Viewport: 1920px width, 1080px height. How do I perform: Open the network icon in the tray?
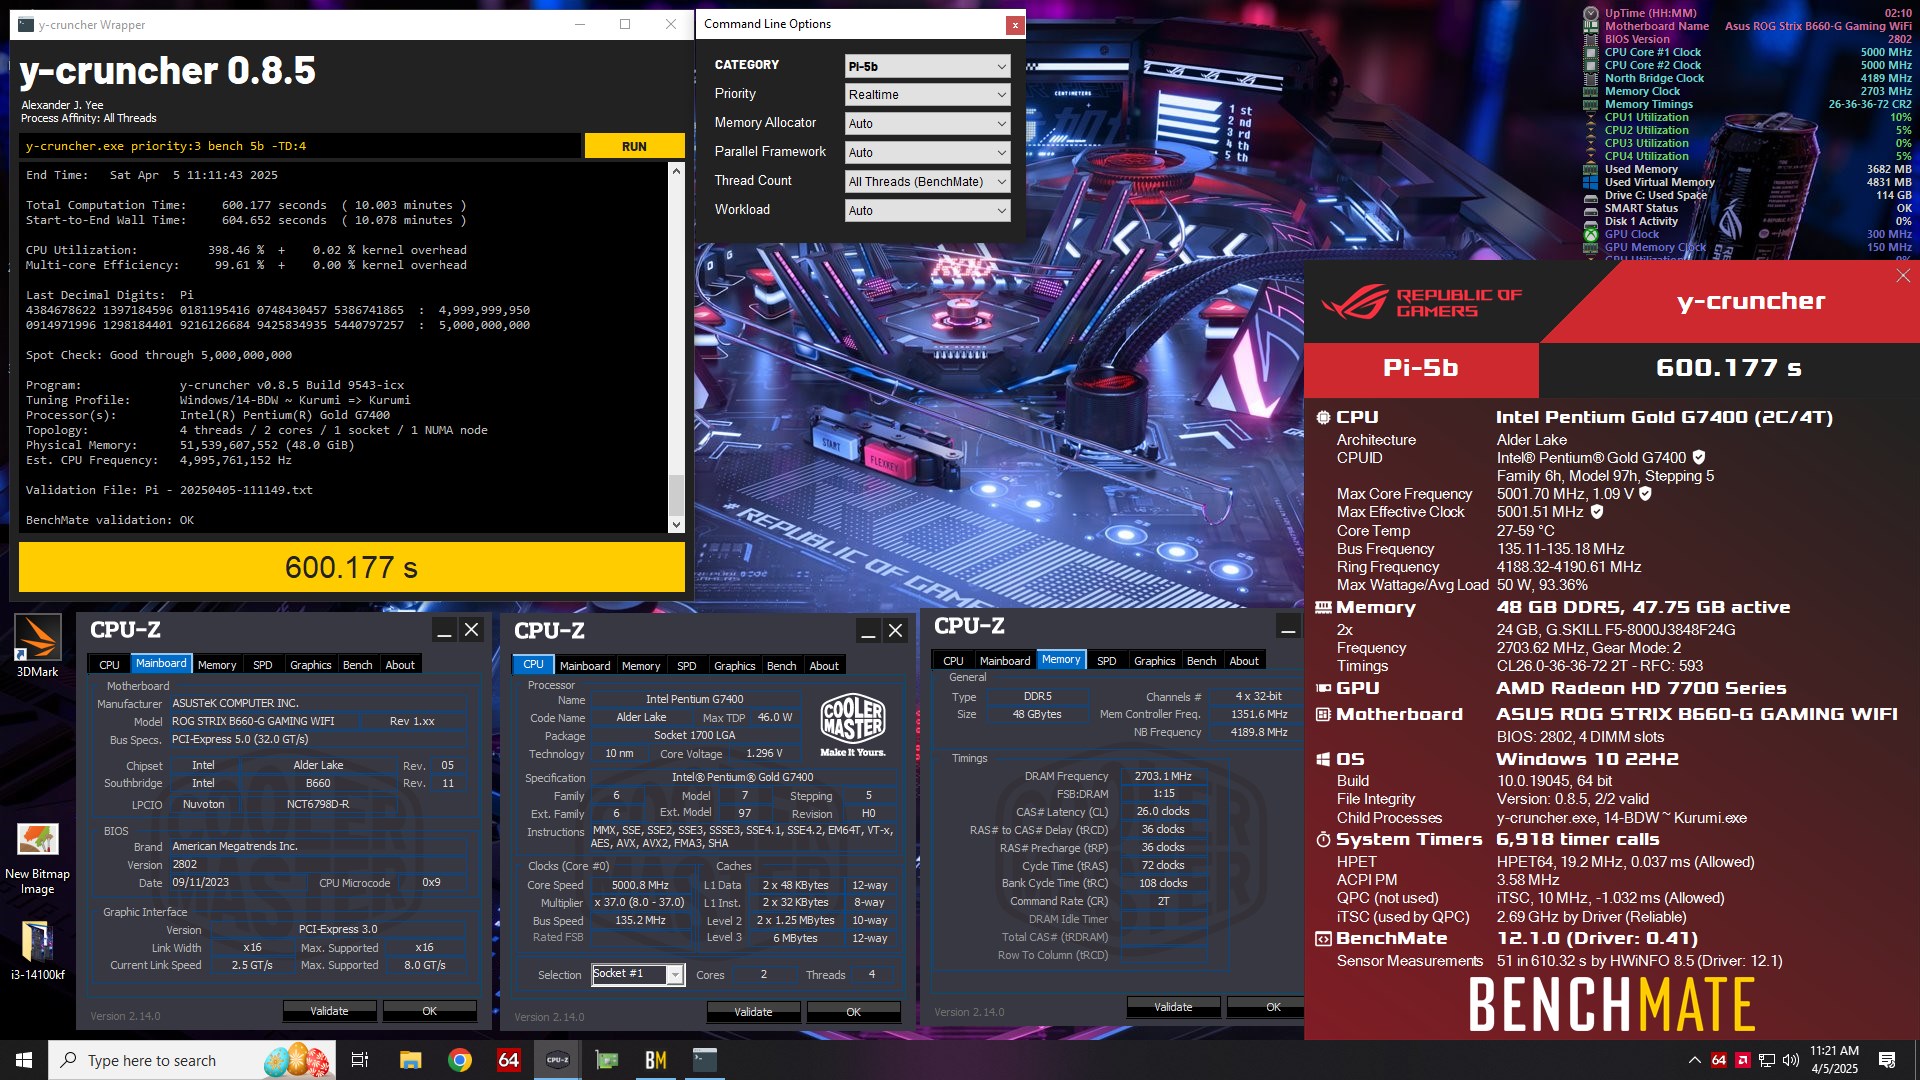(x=1767, y=1060)
